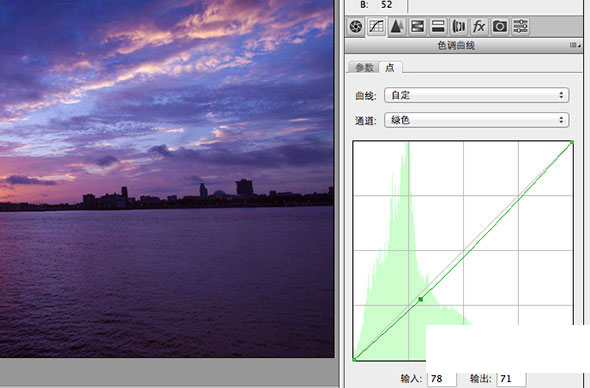This screenshot has height=388, width=590.
Task: Open the Detail panel triangle icon
Action: coord(397,27)
